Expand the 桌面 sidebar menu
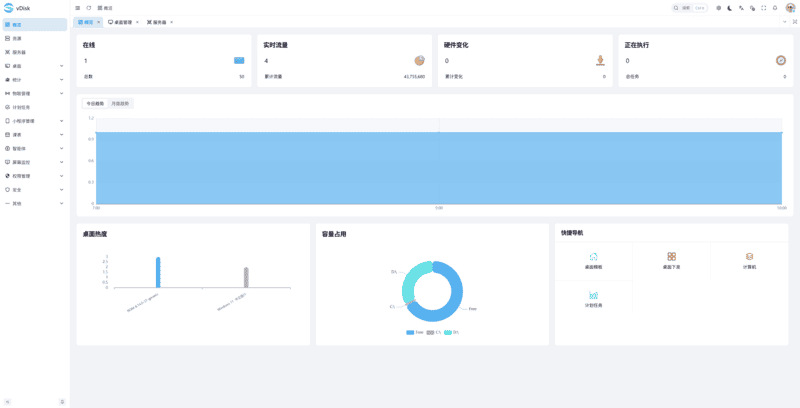 34,66
